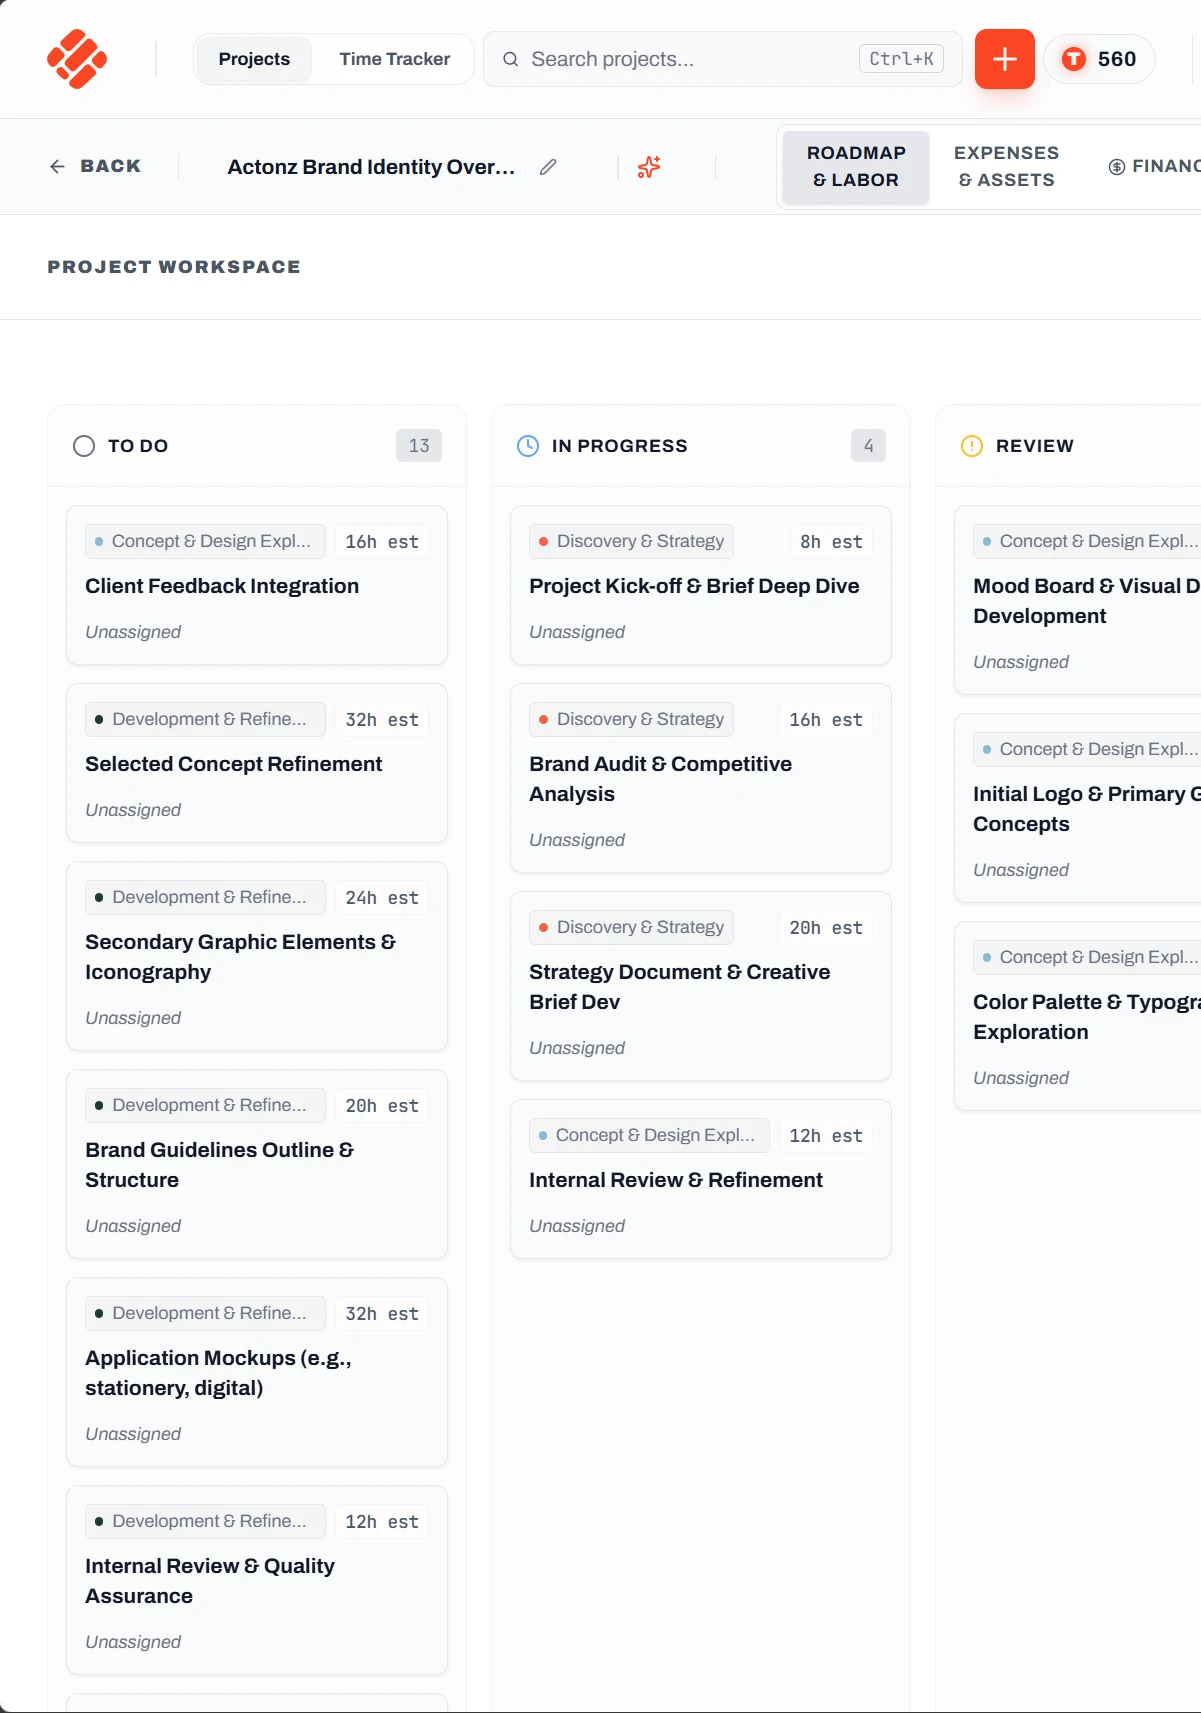Click the In Progress count 4

click(868, 446)
